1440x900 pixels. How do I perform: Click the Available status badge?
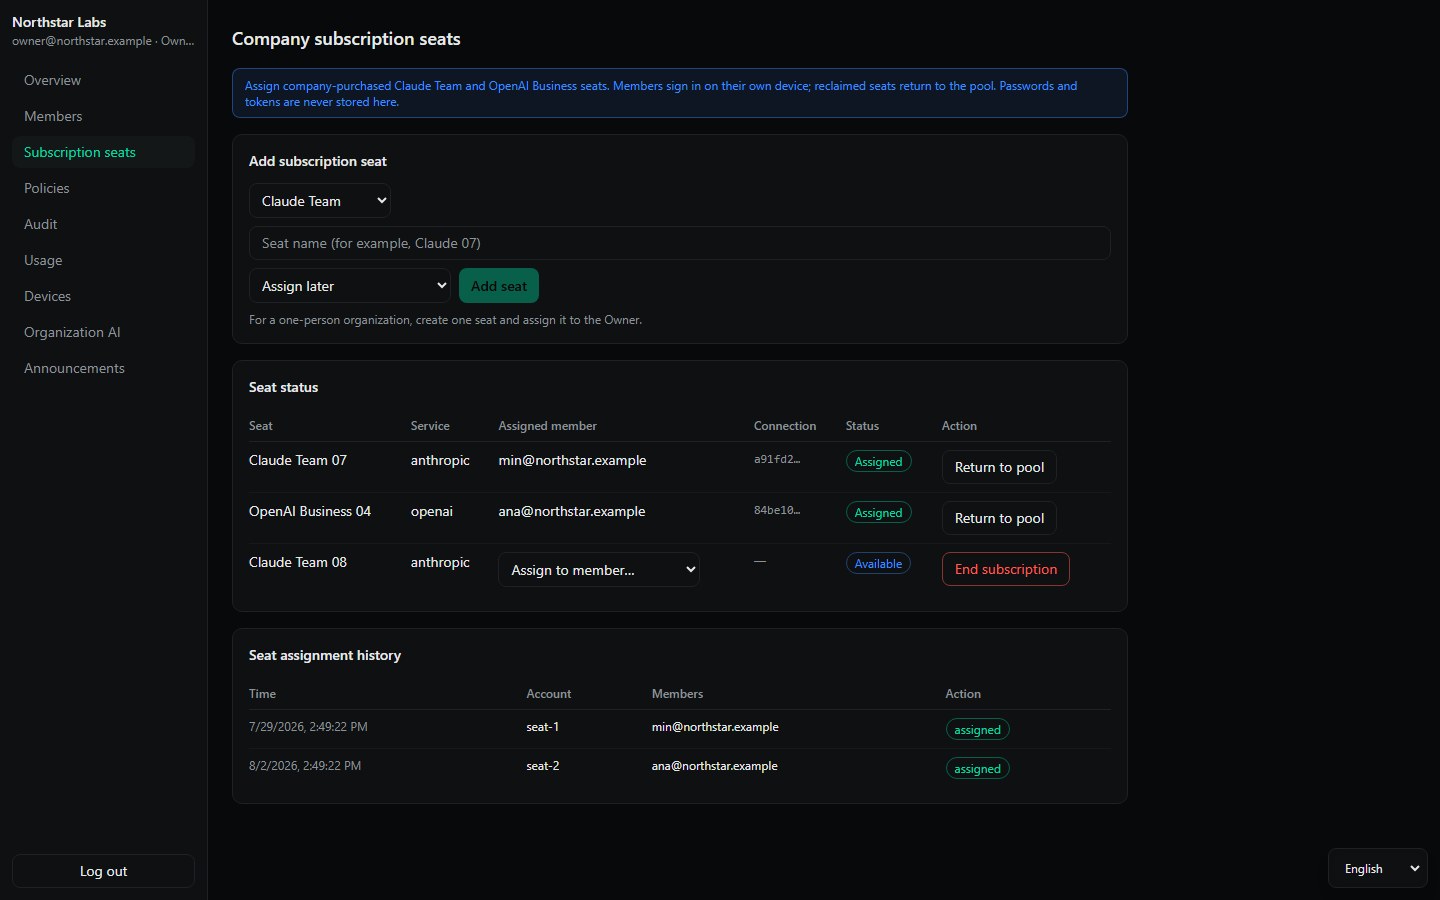coord(878,564)
